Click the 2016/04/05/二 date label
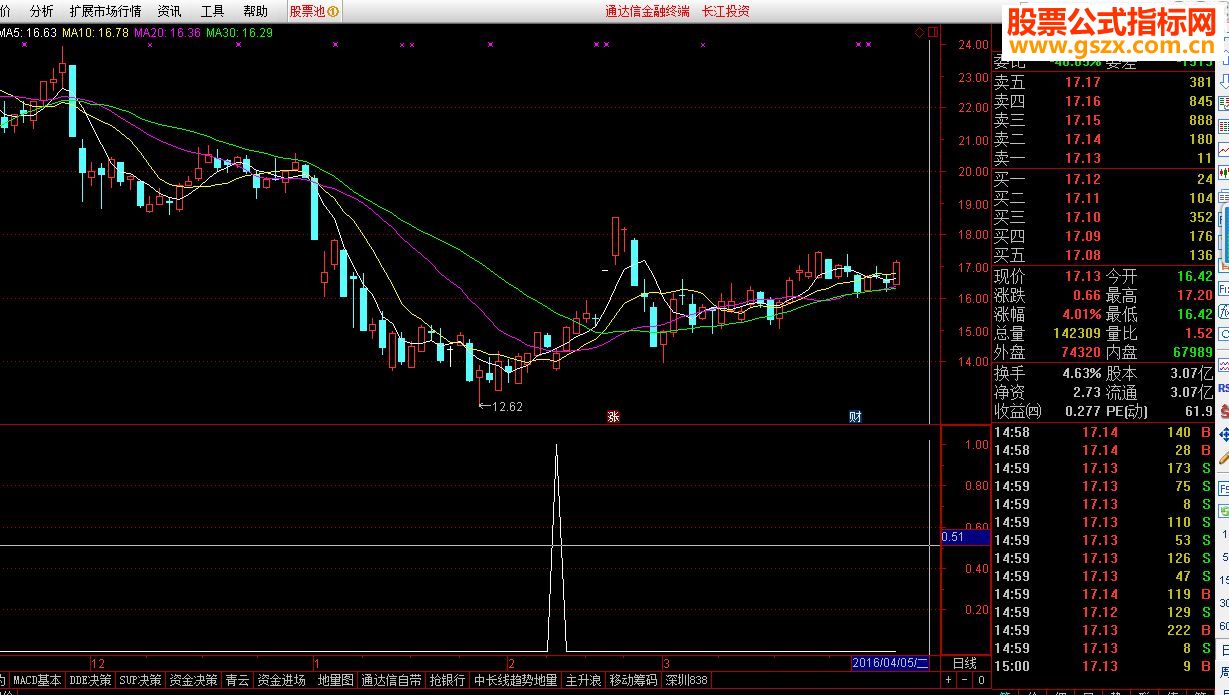 [x=890, y=663]
